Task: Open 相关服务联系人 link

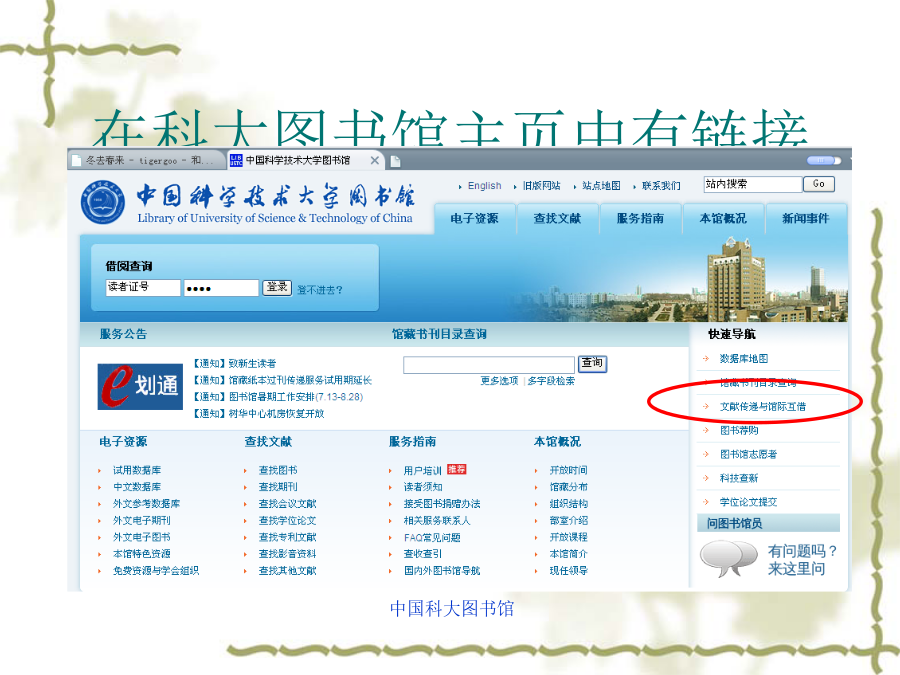Action: pos(437,521)
